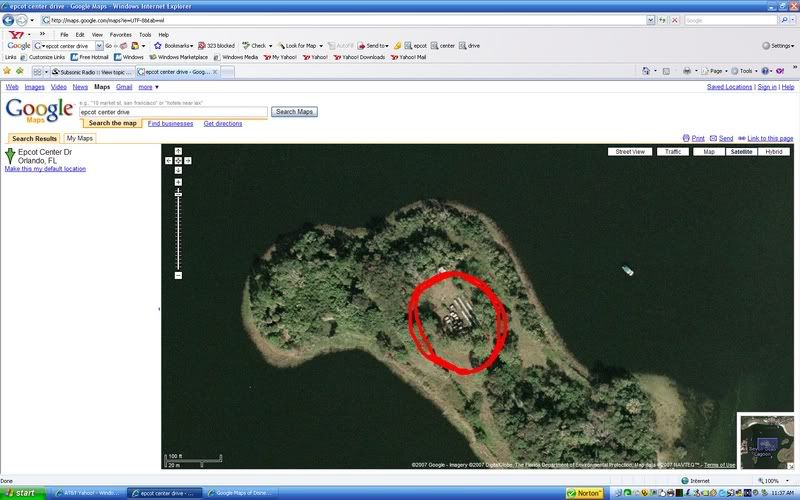
Task: Open the Page dropdown menu
Action: (715, 71)
